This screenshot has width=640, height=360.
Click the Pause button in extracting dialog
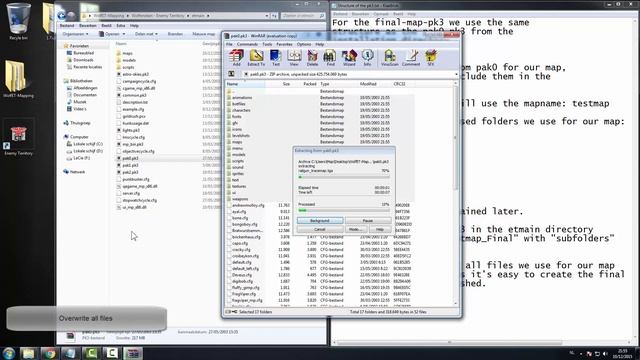(x=367, y=220)
